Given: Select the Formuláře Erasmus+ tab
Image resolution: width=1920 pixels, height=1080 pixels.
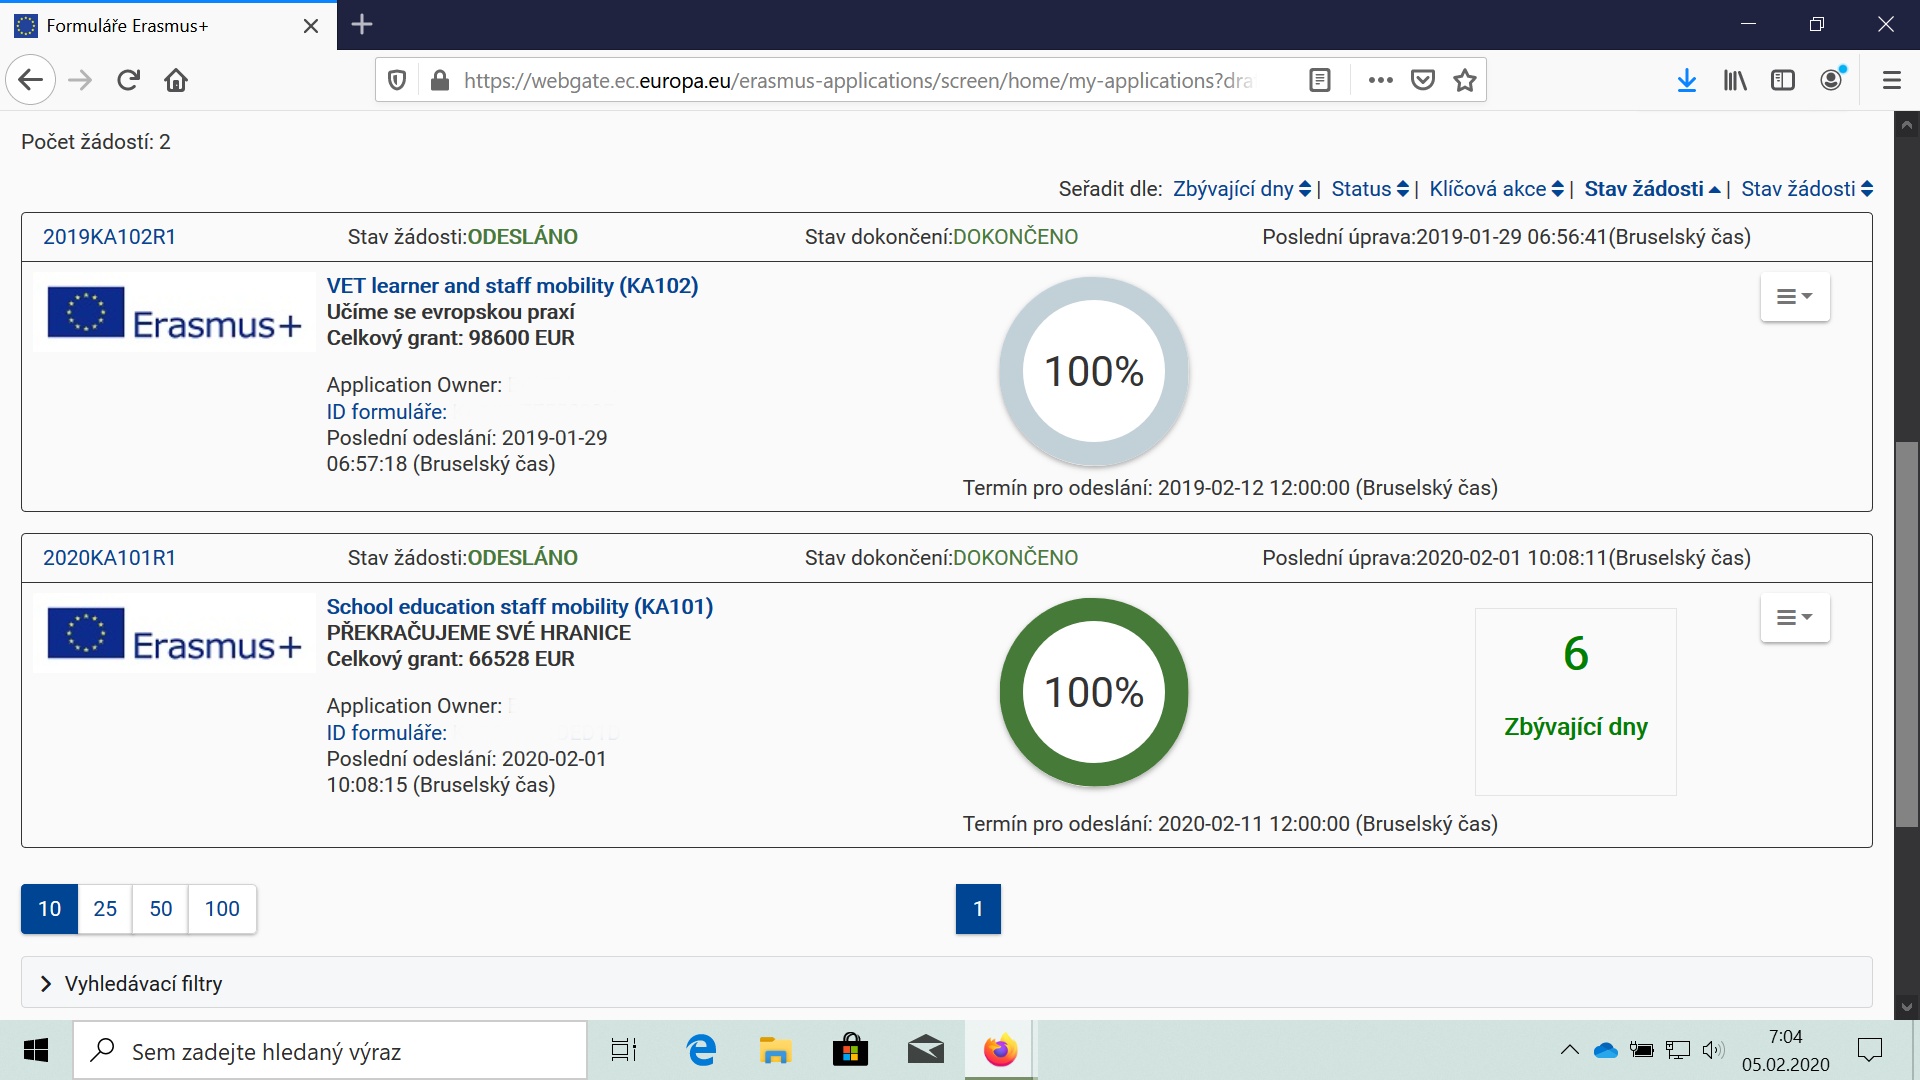Looking at the screenshot, I should 168,26.
